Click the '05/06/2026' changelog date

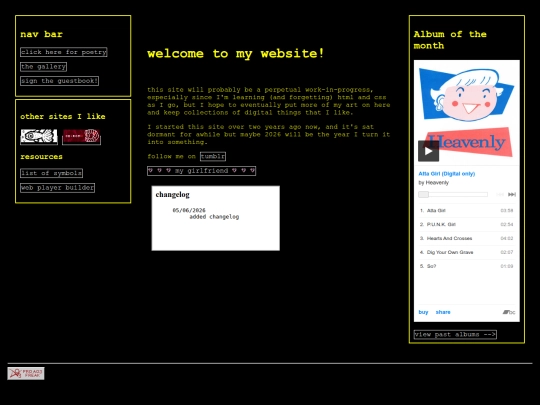(x=189, y=210)
